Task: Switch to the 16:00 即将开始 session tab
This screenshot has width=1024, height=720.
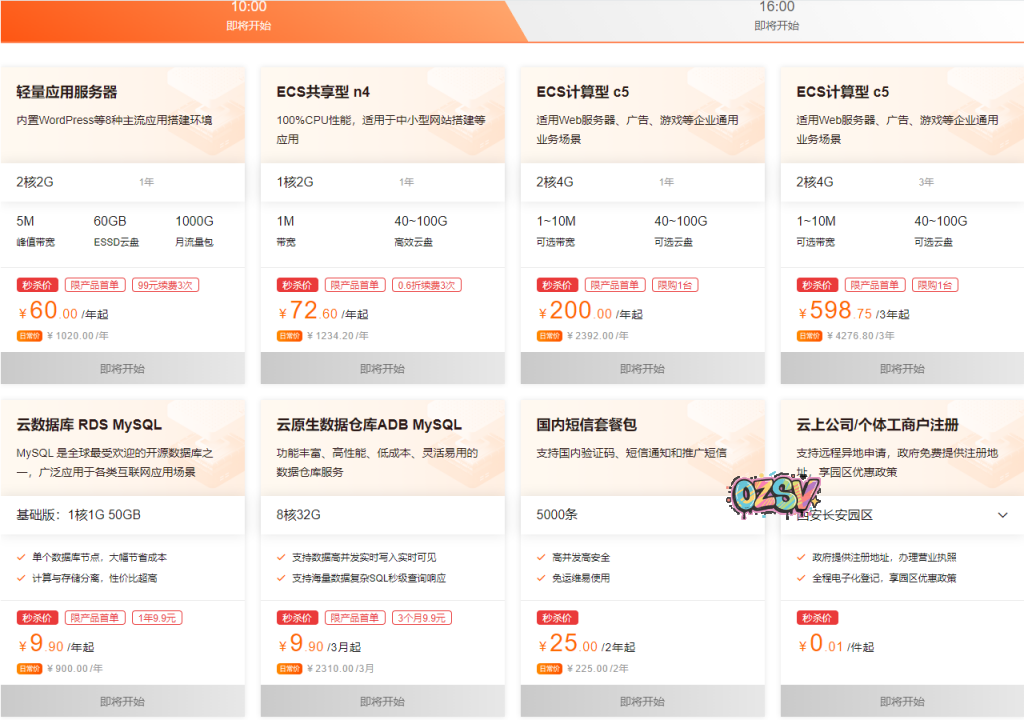Action: tap(776, 16)
